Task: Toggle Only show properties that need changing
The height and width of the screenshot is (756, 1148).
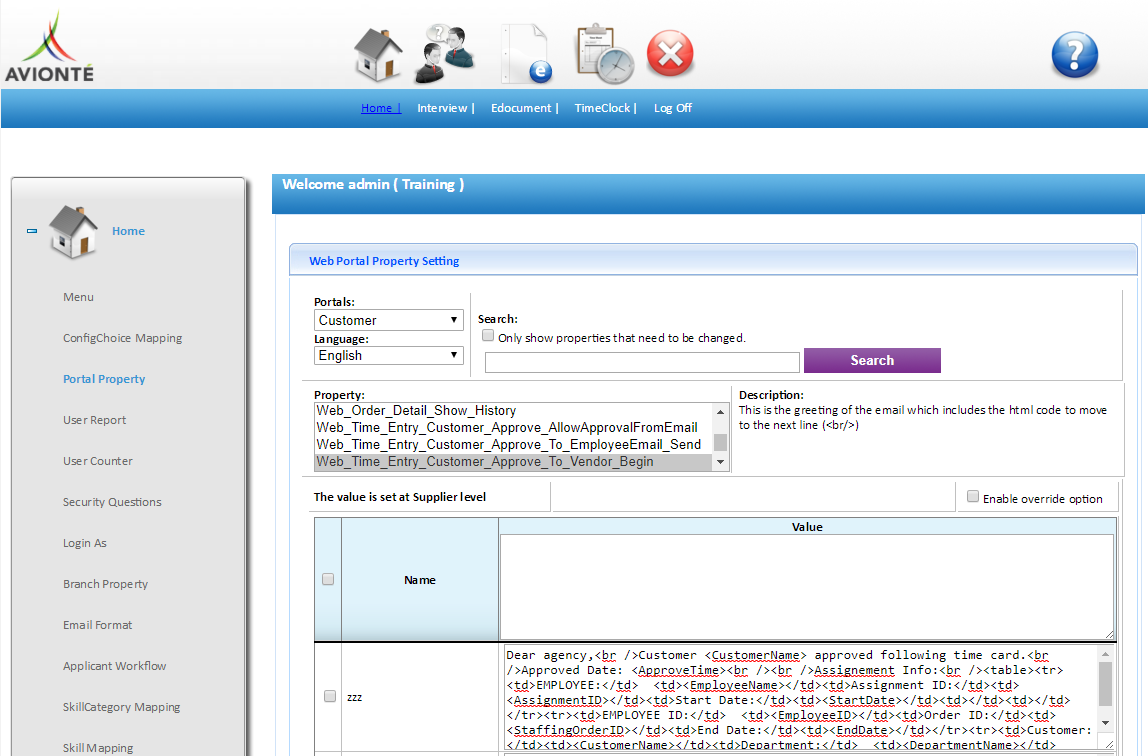Action: point(488,336)
